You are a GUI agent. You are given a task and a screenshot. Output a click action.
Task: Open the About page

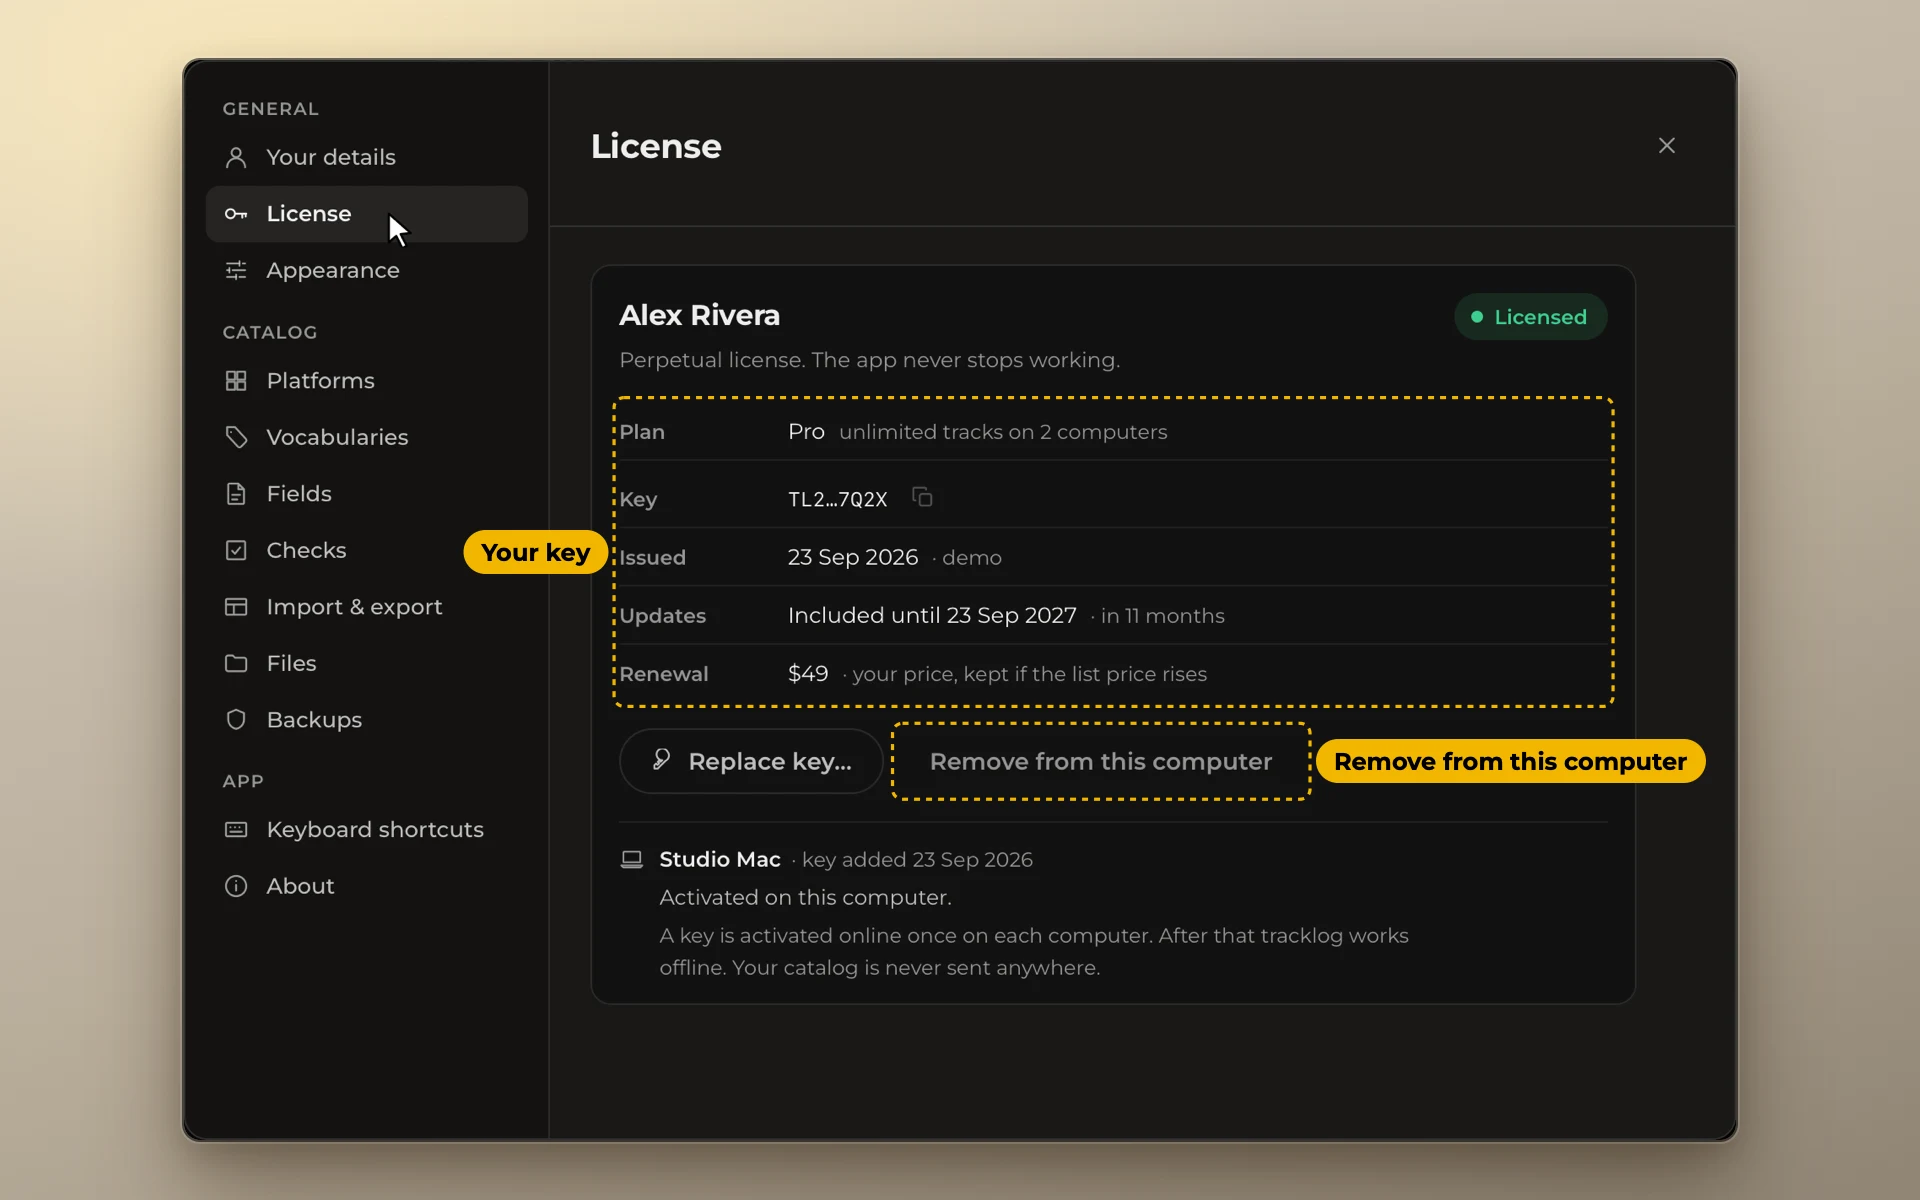tap(366, 886)
